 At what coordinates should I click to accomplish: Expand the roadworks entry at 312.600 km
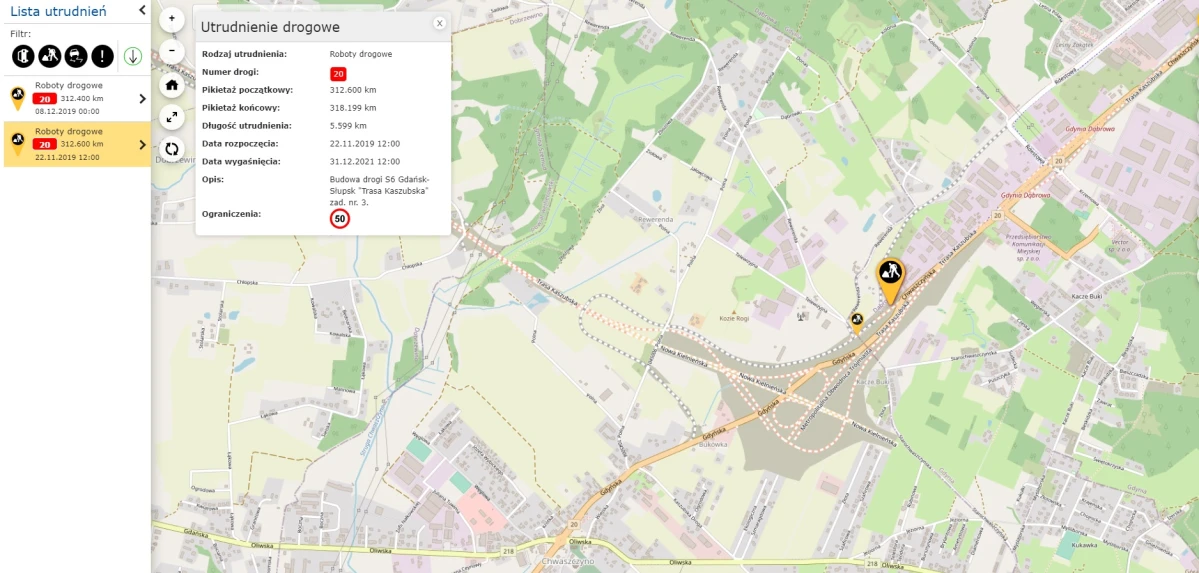pyautogui.click(x=142, y=145)
